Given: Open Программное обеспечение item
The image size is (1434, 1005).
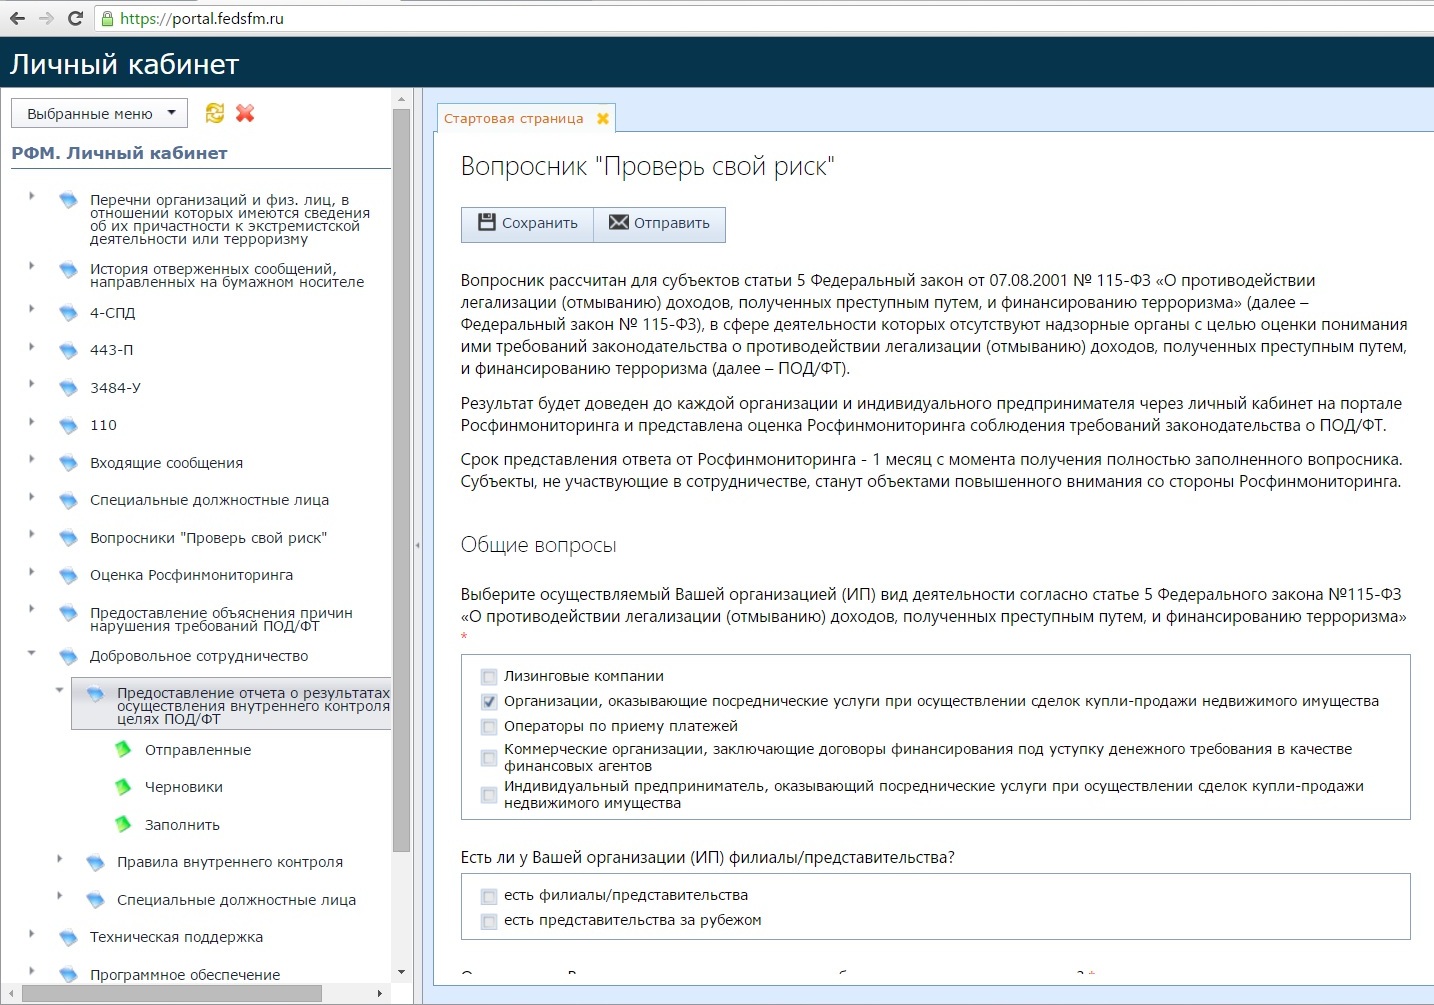Looking at the screenshot, I should pos(185,975).
